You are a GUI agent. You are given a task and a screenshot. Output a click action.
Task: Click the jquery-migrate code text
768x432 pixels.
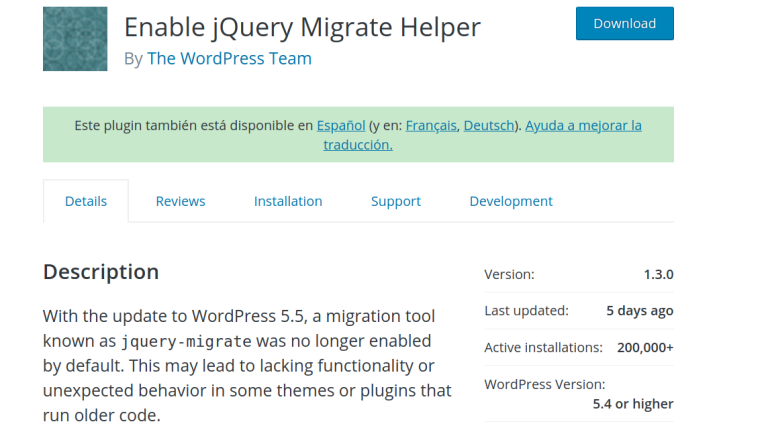click(x=186, y=341)
